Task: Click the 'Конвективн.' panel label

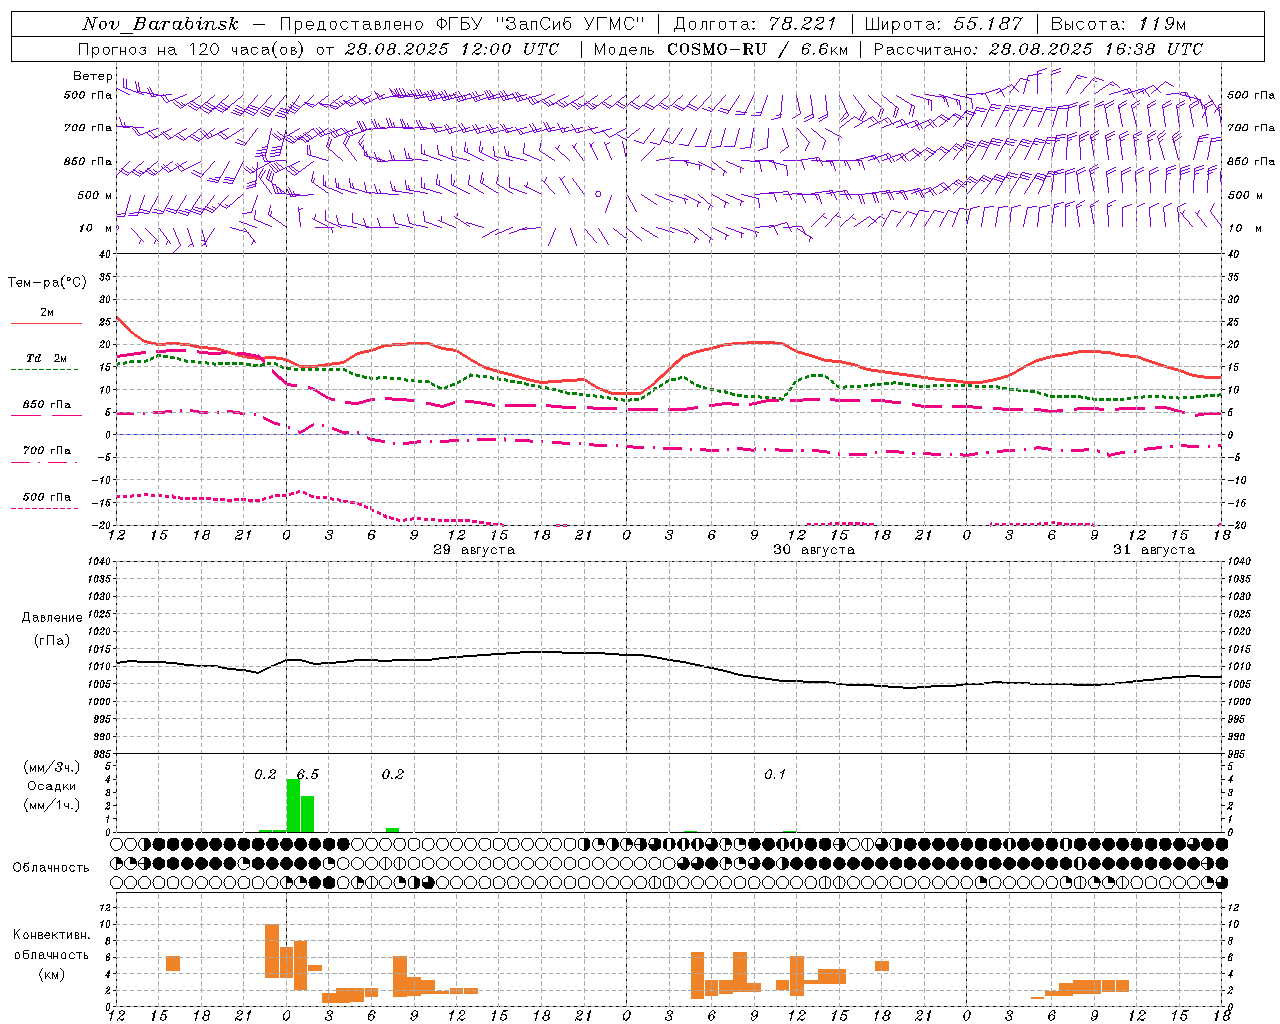Action: pos(52,935)
